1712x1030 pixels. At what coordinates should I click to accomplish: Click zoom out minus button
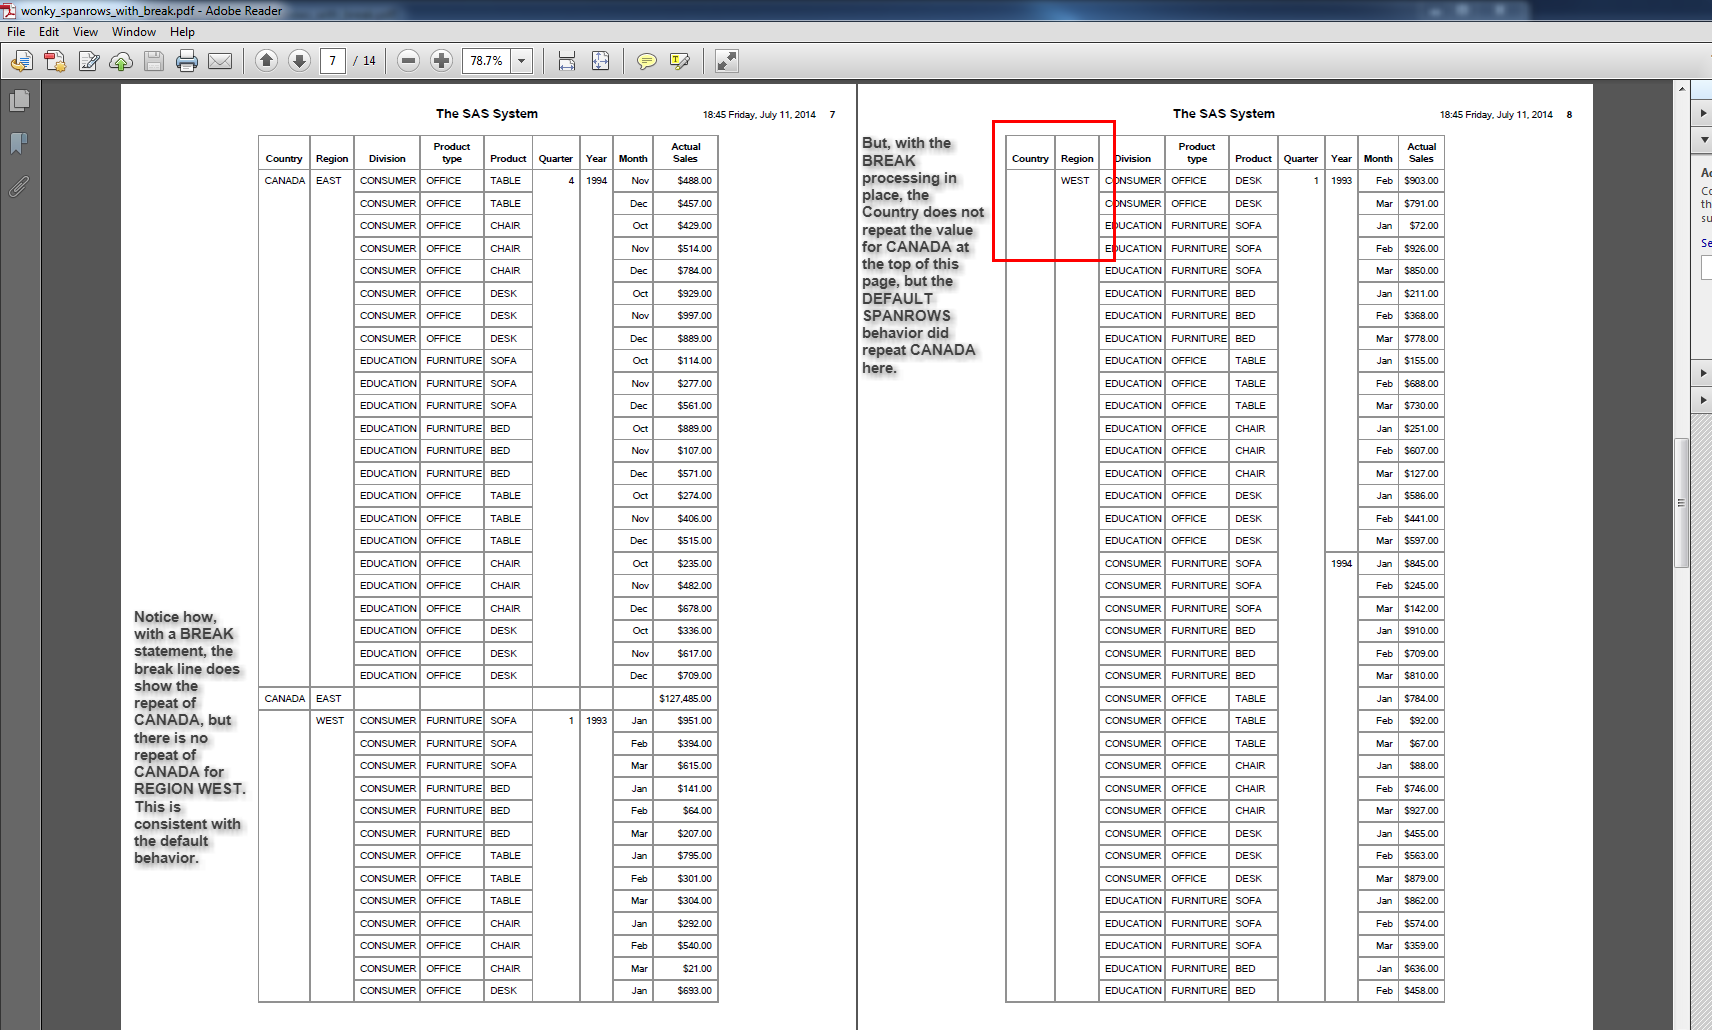[408, 61]
